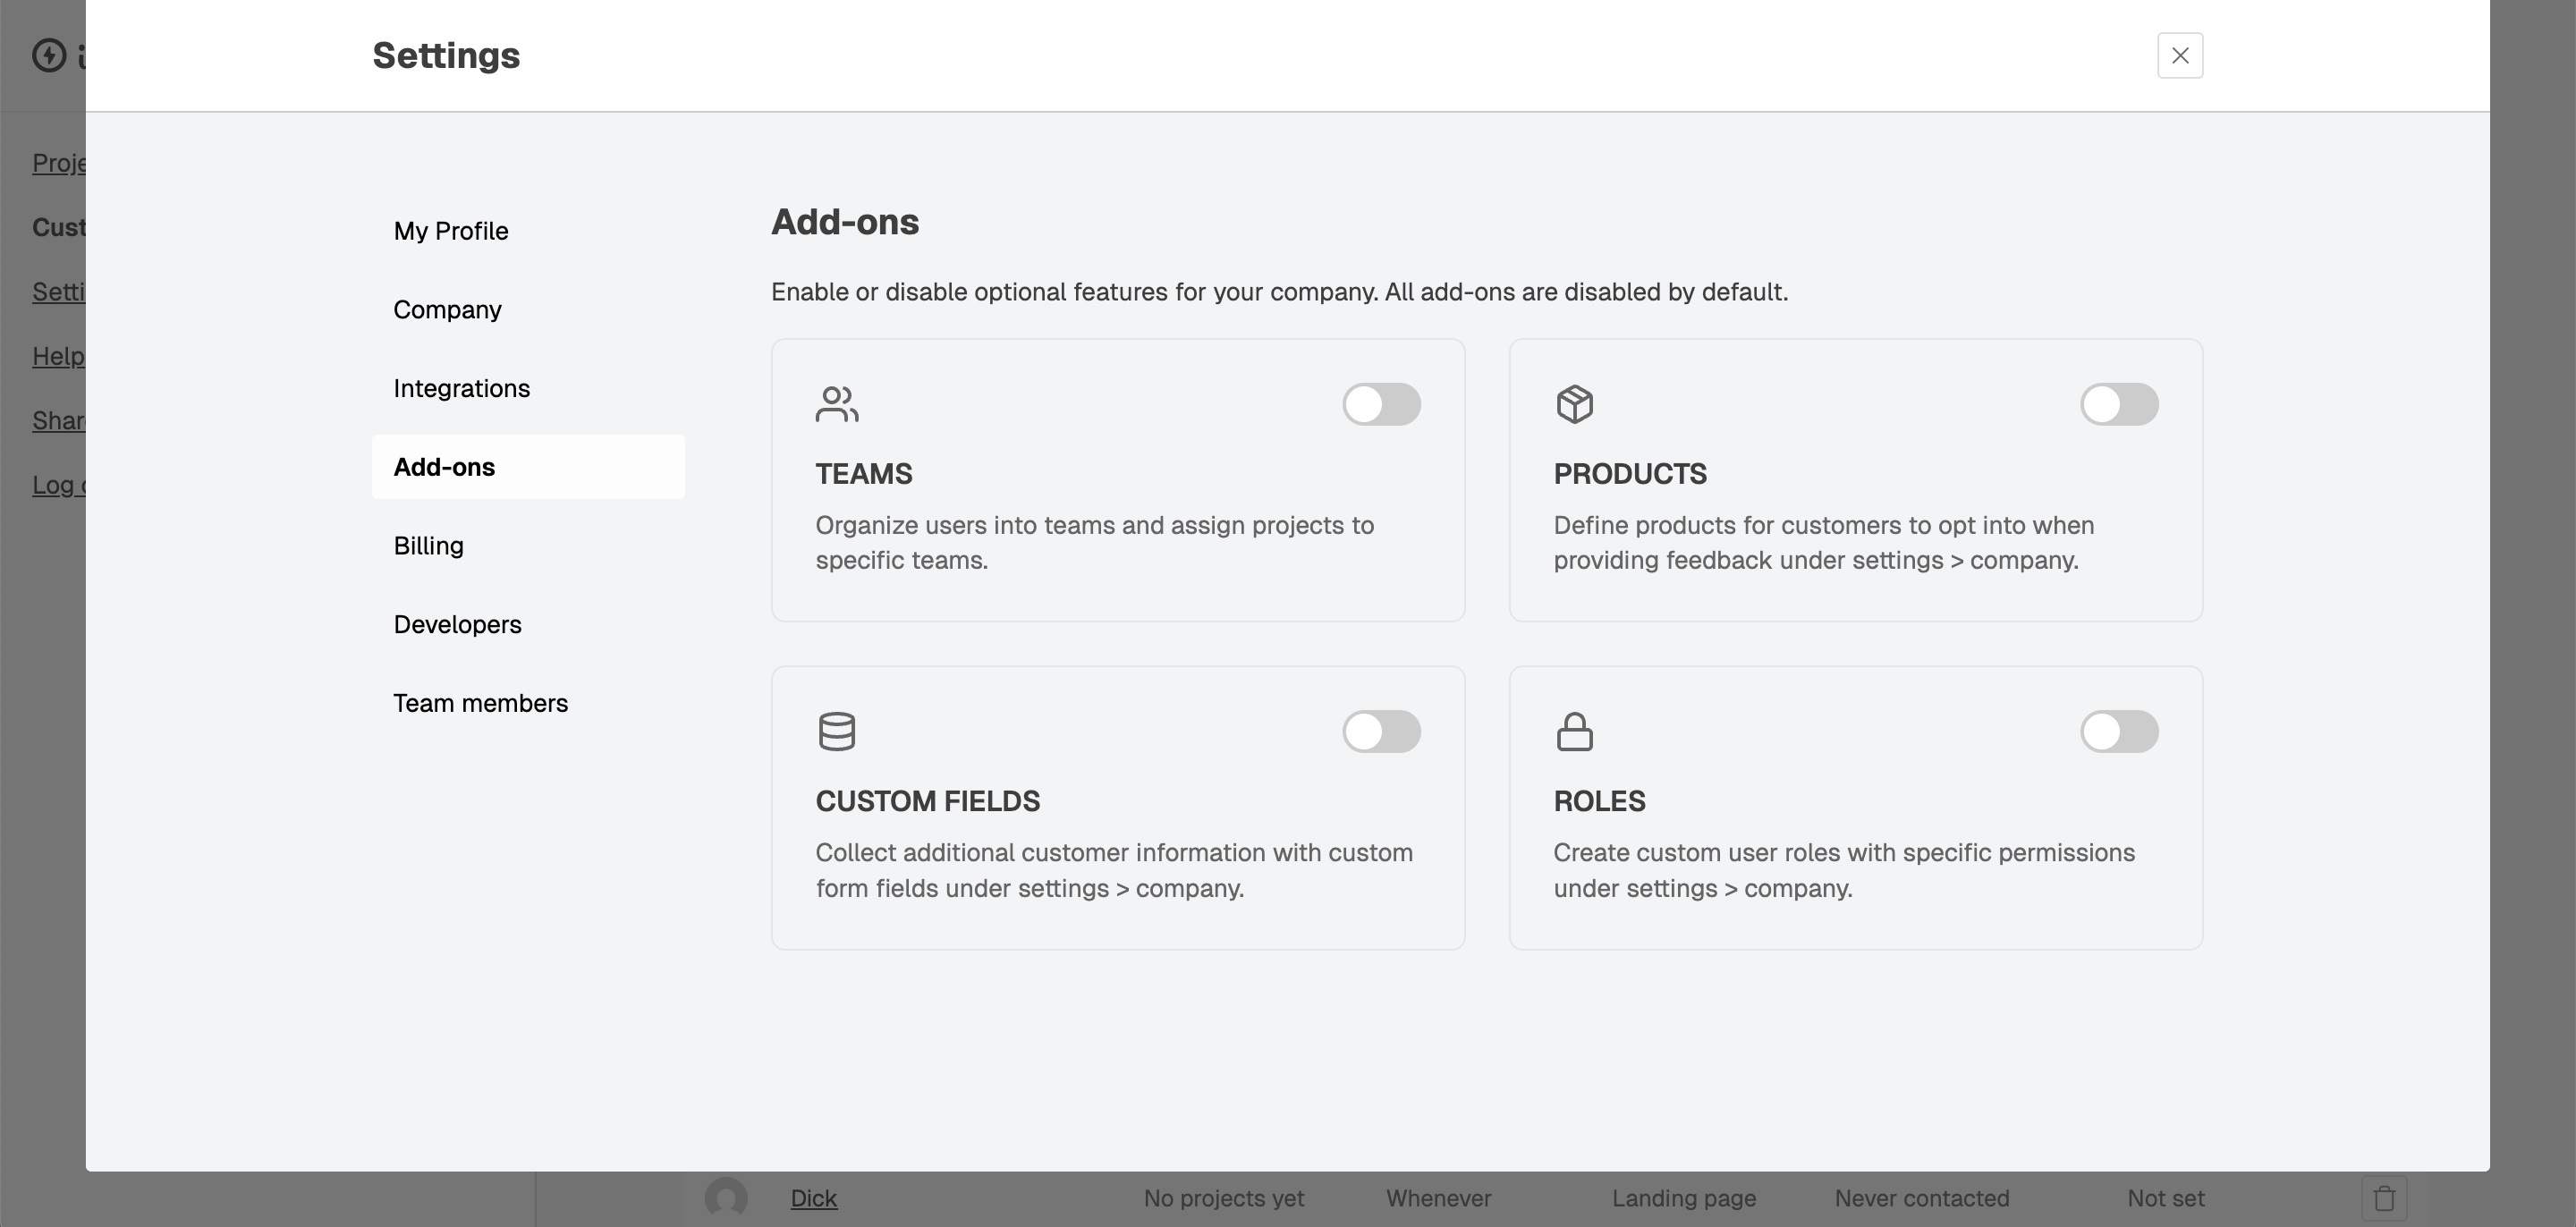Close the Settings dialog
This screenshot has width=2576, height=1227.
[2180, 56]
